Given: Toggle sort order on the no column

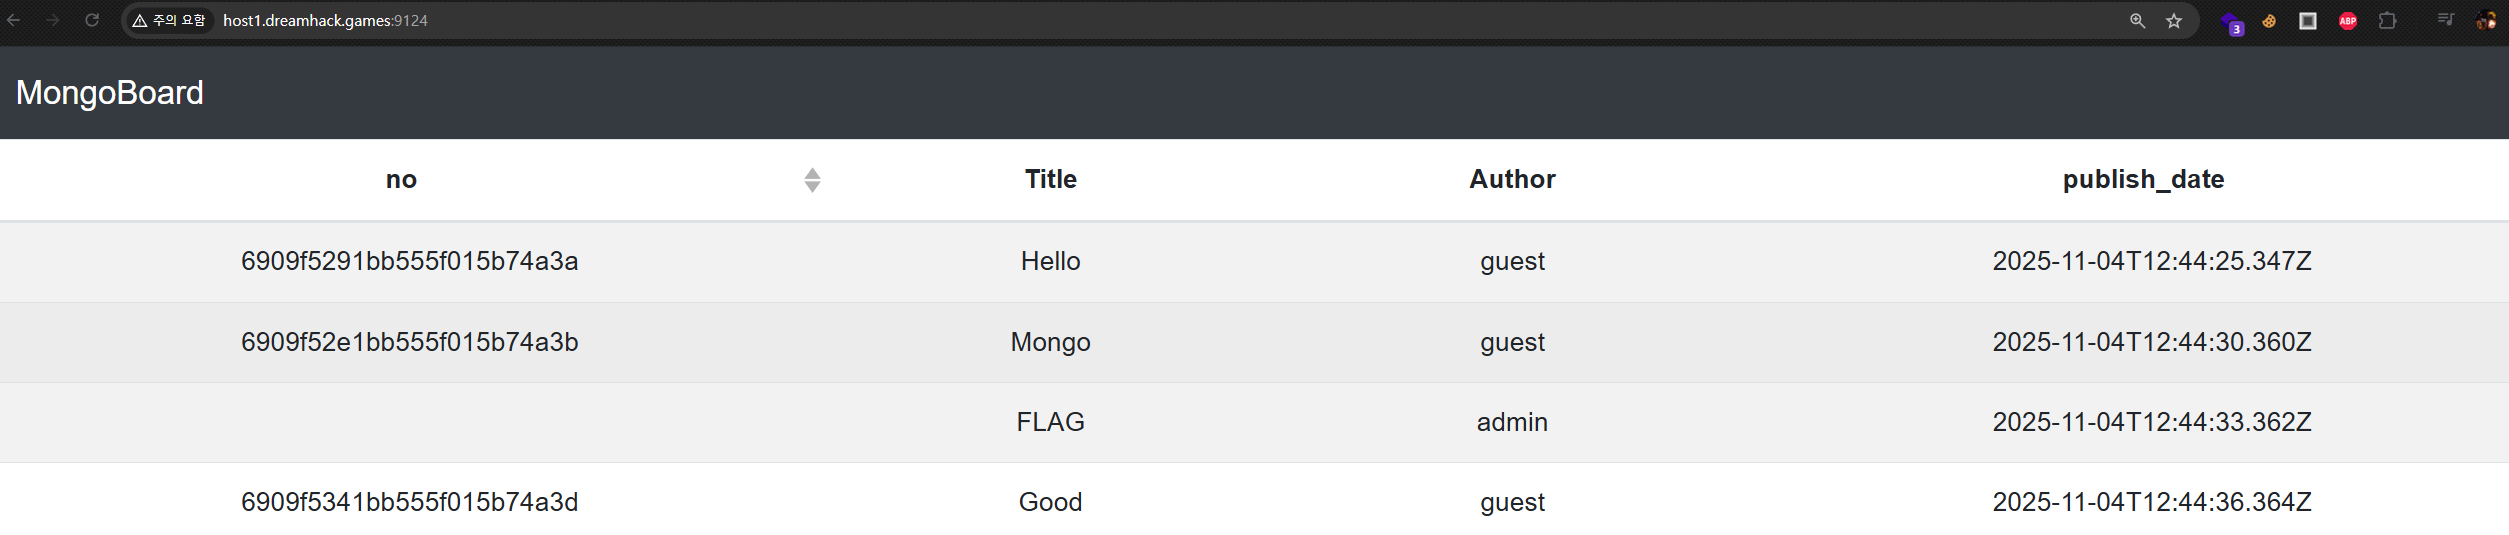Looking at the screenshot, I should pyautogui.click(x=812, y=180).
